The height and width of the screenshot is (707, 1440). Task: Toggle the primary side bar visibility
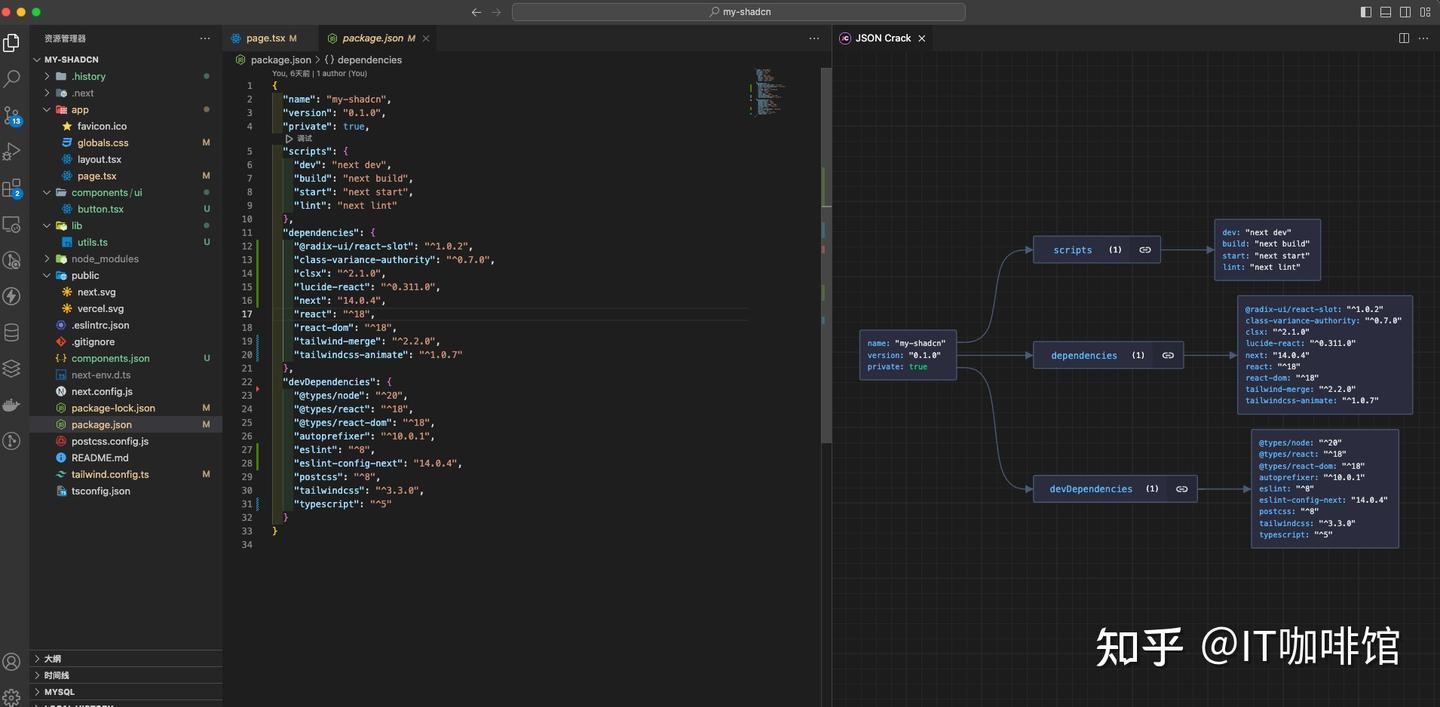pos(1367,12)
